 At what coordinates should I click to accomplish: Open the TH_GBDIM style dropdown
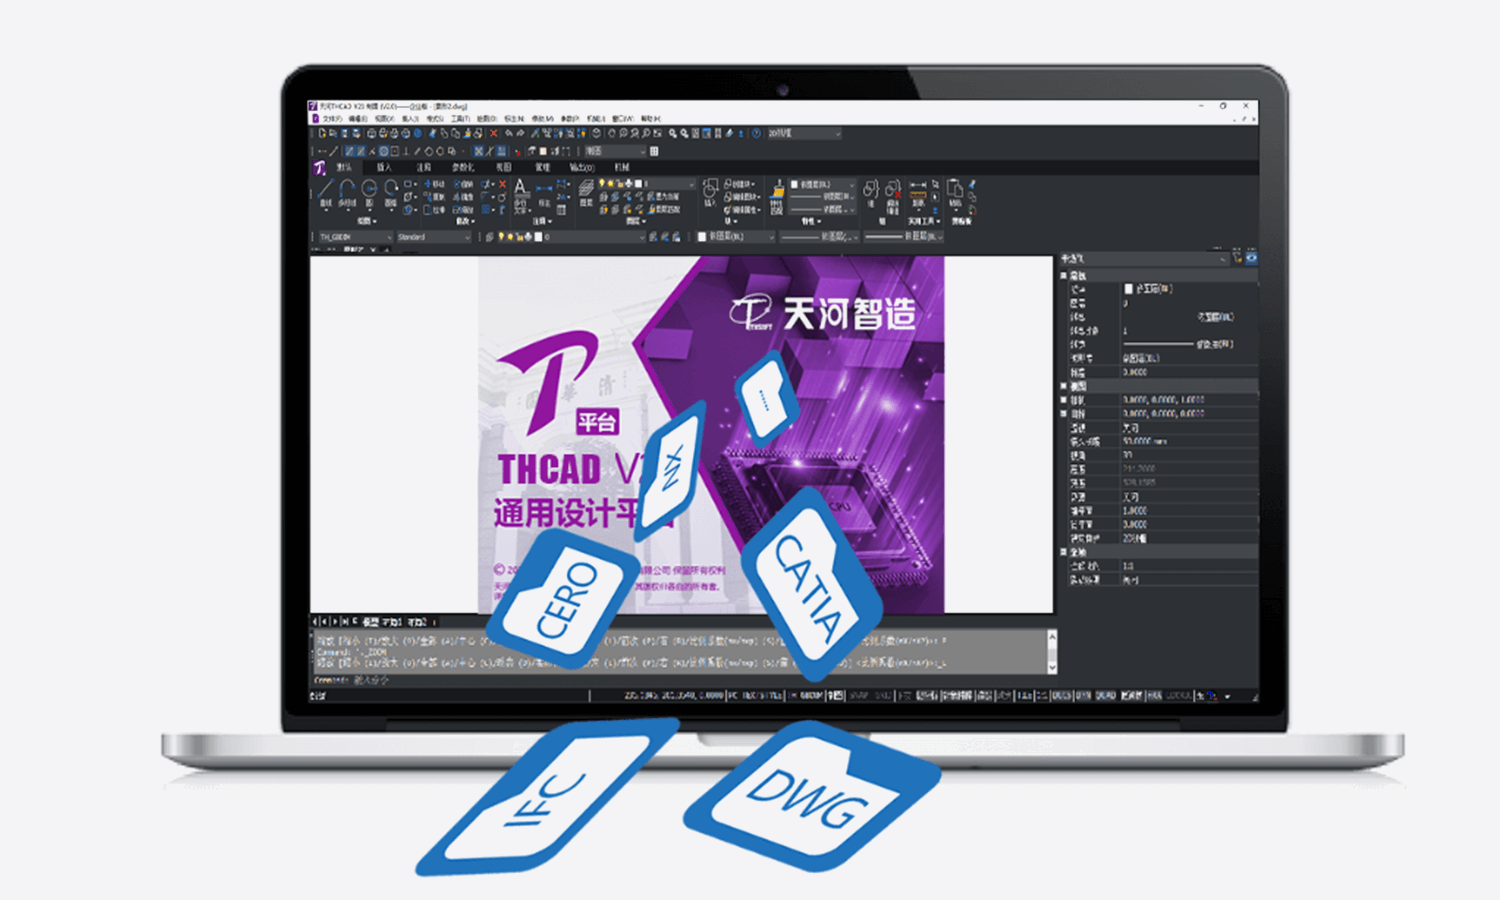click(356, 237)
